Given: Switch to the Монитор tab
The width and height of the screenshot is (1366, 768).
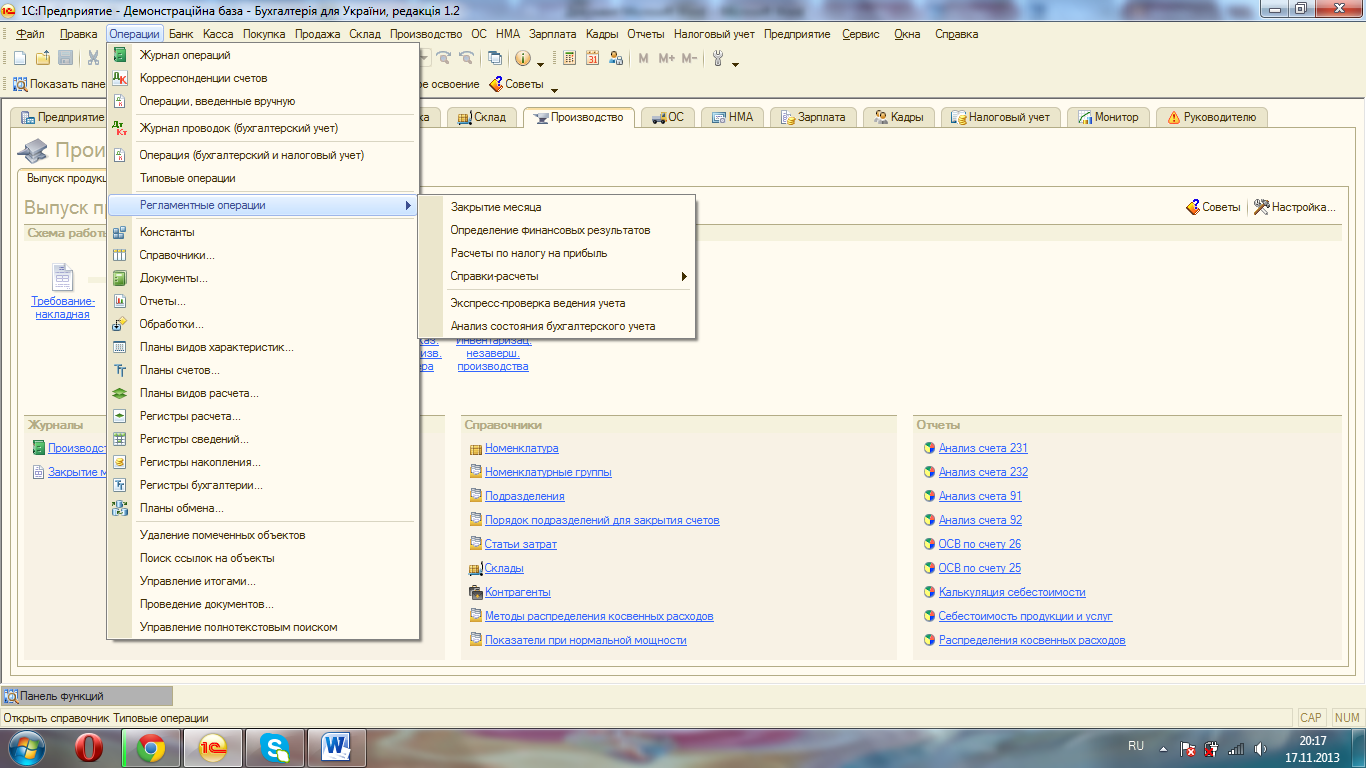Looking at the screenshot, I should click(x=1108, y=117).
